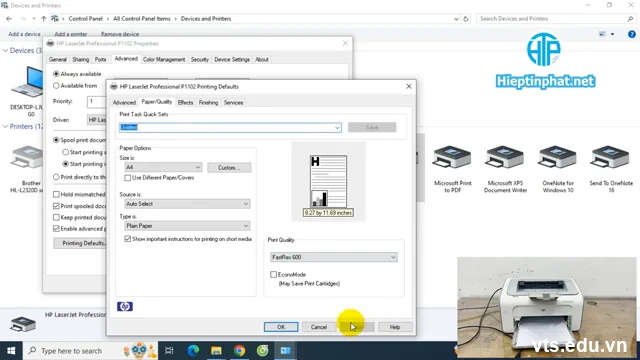Screen dimensions: 640x360
Task: Click the change view icon in toolbar
Action: pos(602,34)
